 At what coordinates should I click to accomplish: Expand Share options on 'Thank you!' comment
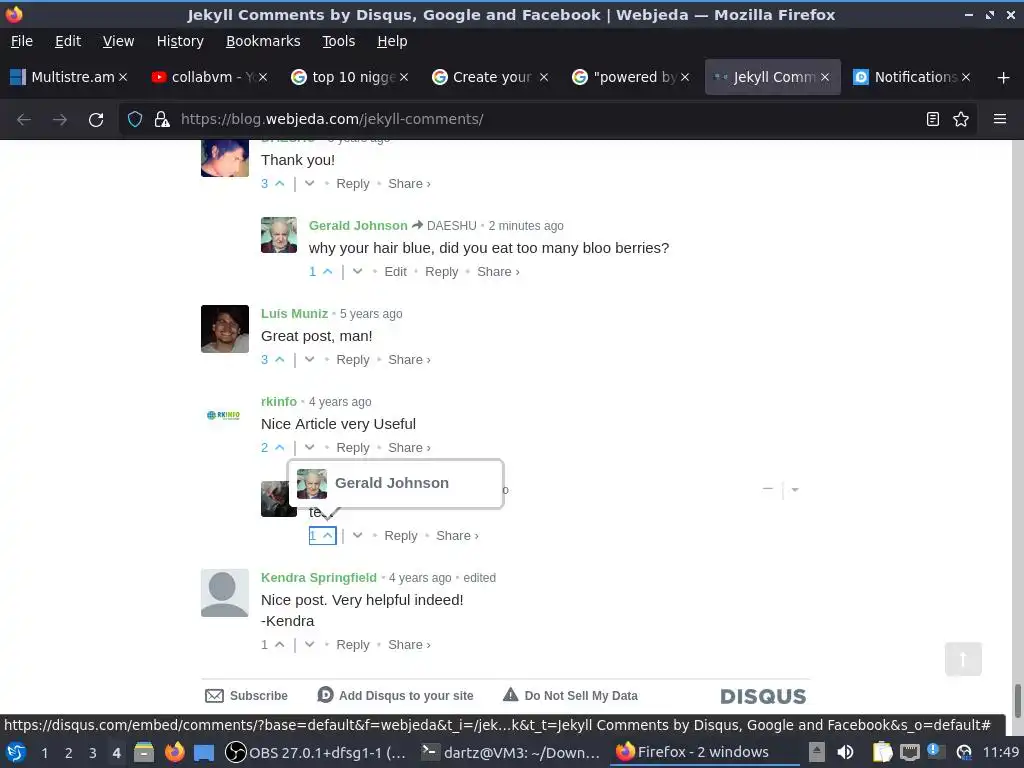click(409, 184)
